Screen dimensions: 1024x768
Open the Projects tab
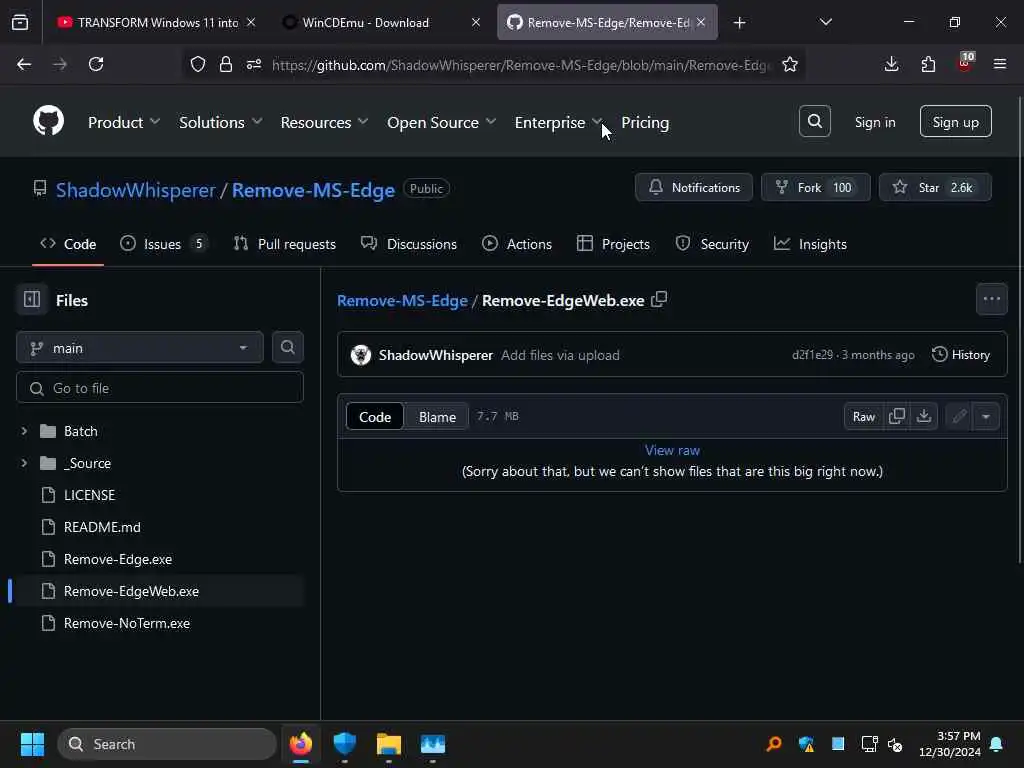click(x=613, y=244)
